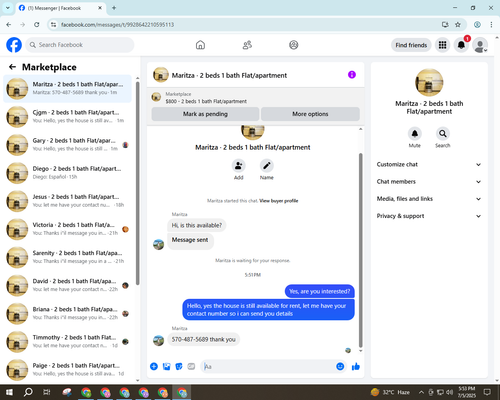Click the address bar URL
Screen dimensions: 500x400
tap(117, 25)
